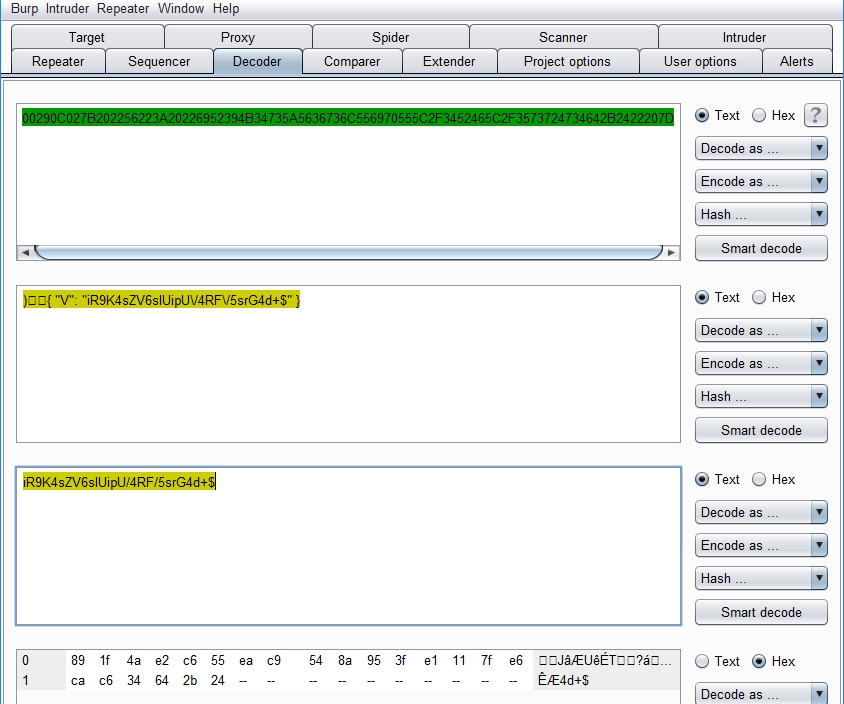Open Decode as dropdown in second panel

[761, 330]
